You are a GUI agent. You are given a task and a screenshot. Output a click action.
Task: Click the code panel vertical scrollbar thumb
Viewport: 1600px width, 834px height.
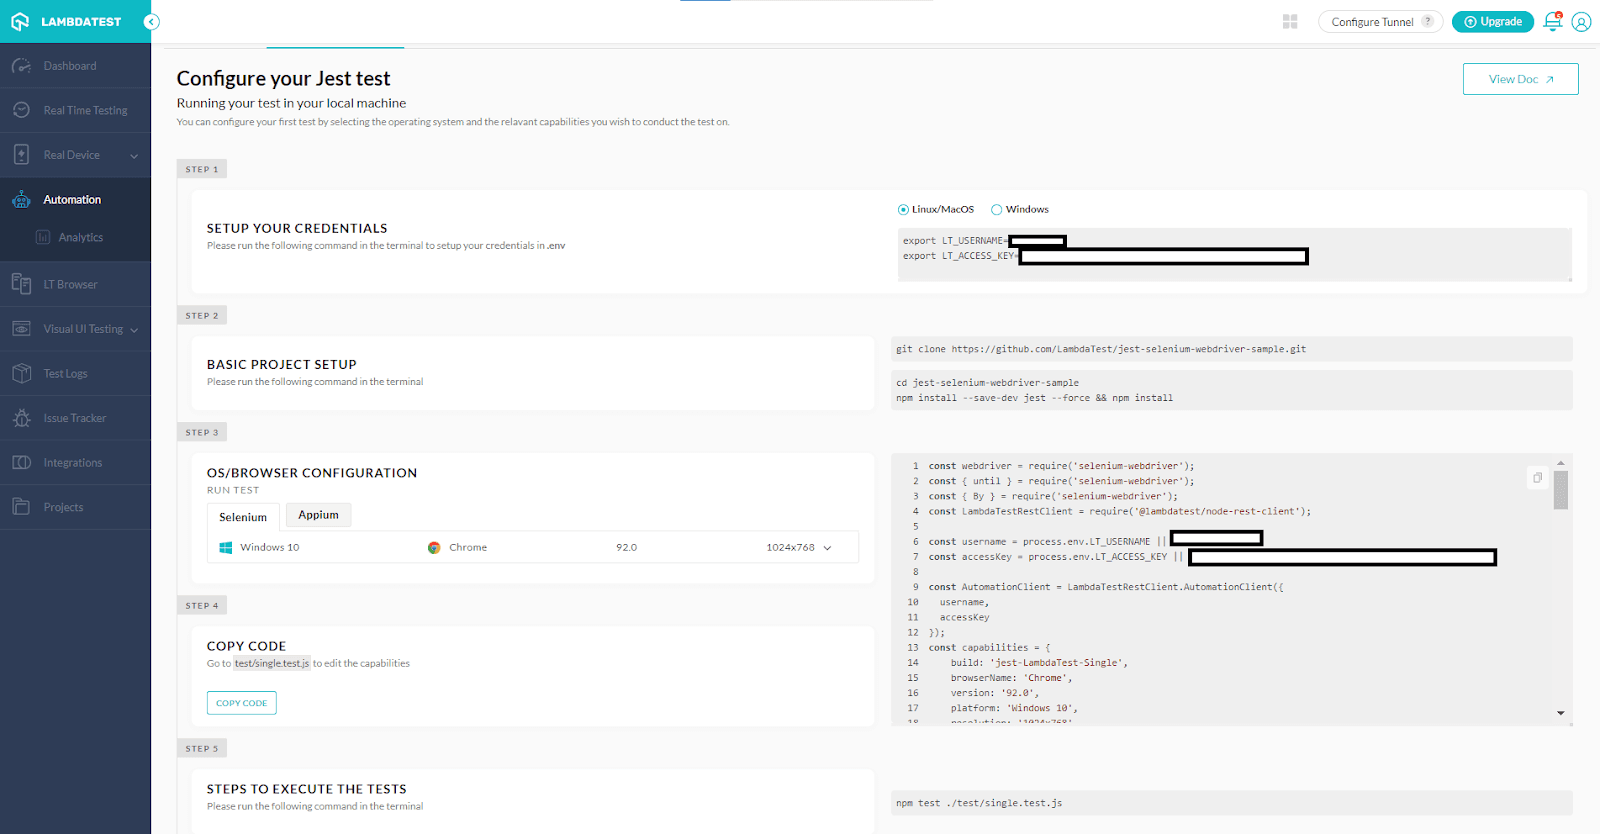[1560, 490]
